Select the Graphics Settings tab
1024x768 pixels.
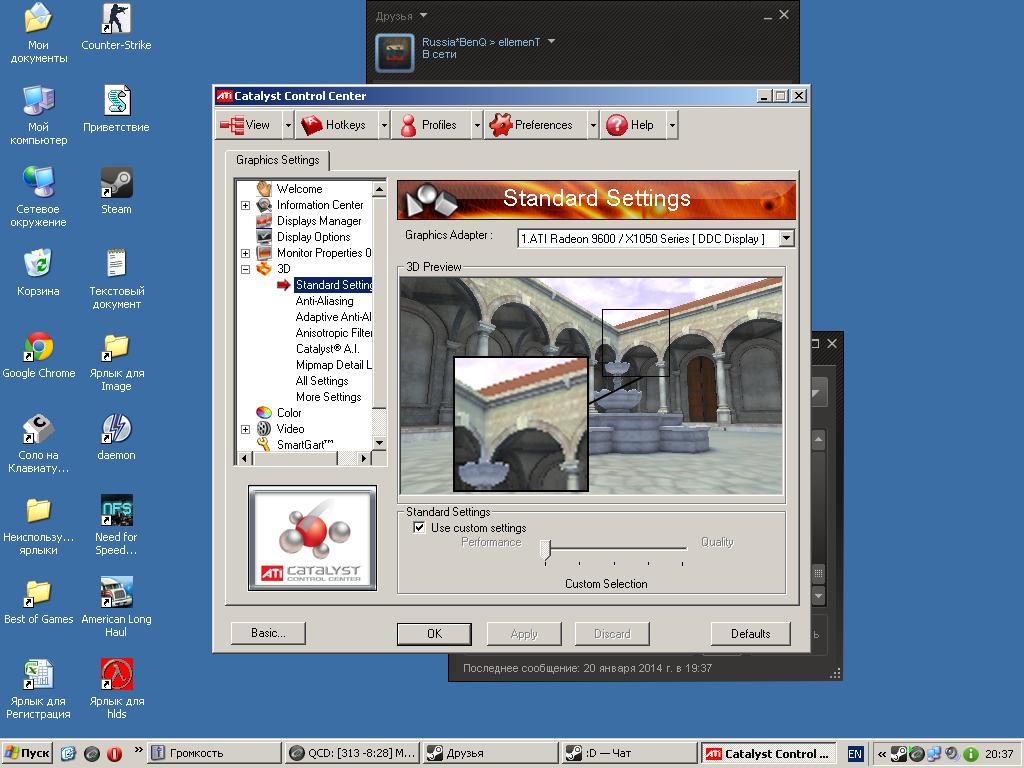click(278, 160)
